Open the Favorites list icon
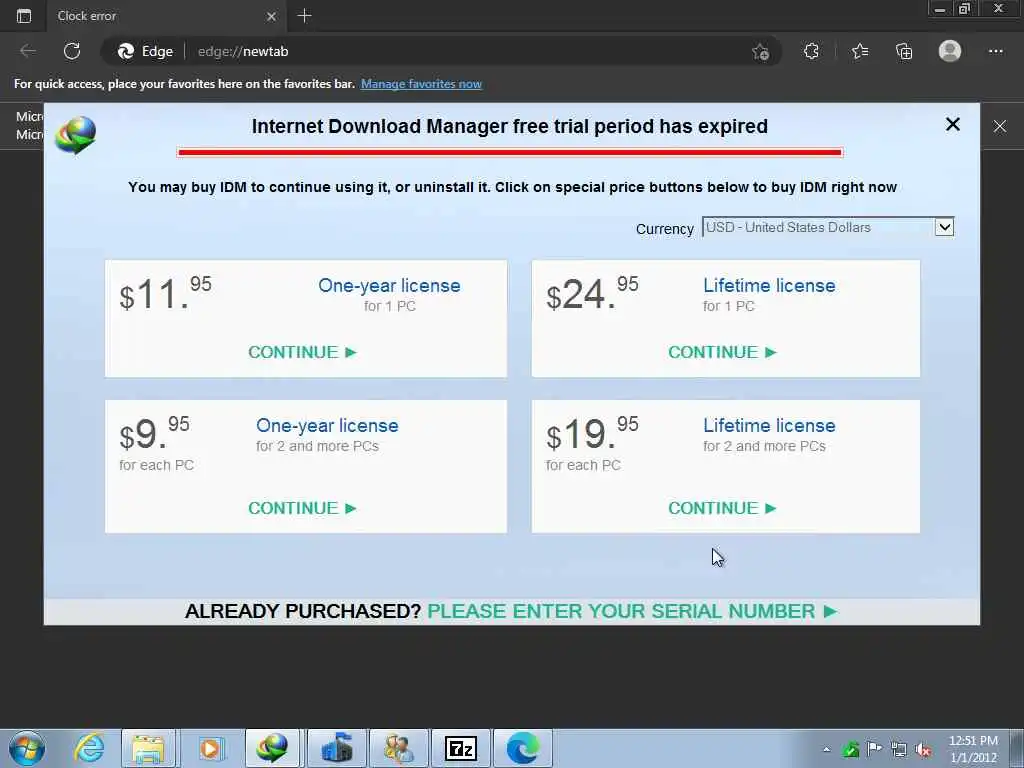Screen dimensions: 1024x768 point(860,51)
